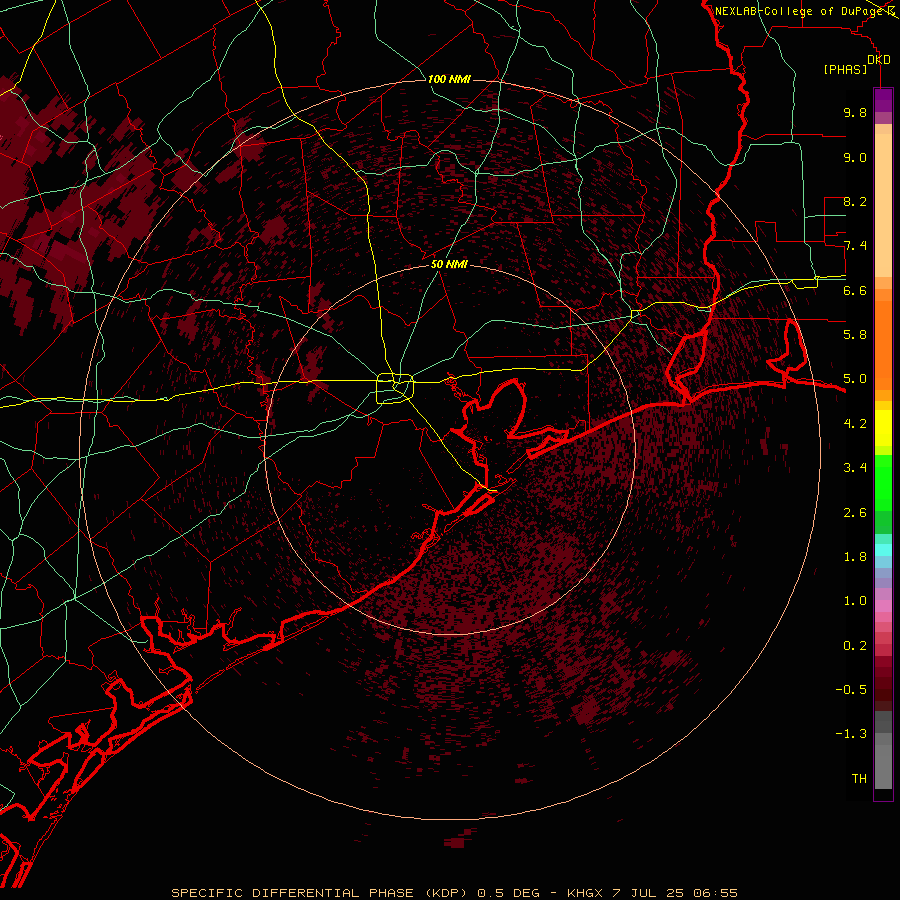This screenshot has width=900, height=900.
Task: Click the purple segment of the color bar
Action: 883,101
